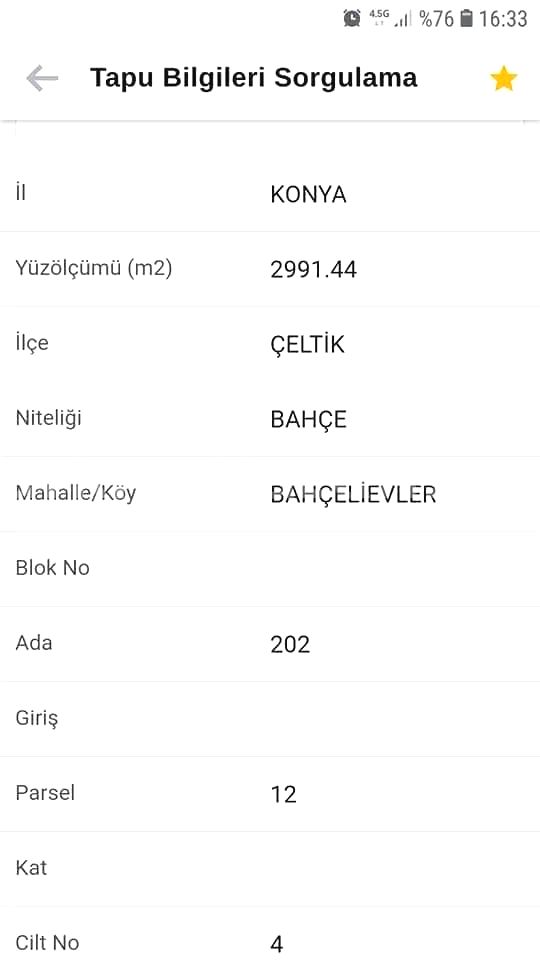Select the İlçe row ÇELTİK

pos(270,344)
